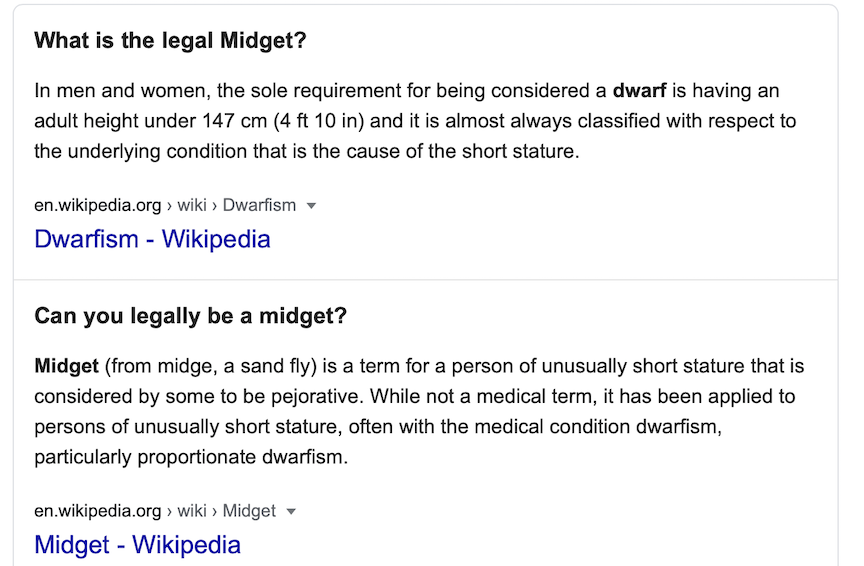The image size is (864, 566).
Task: Collapse the "What is the legal Midget?" question
Action: click(170, 41)
